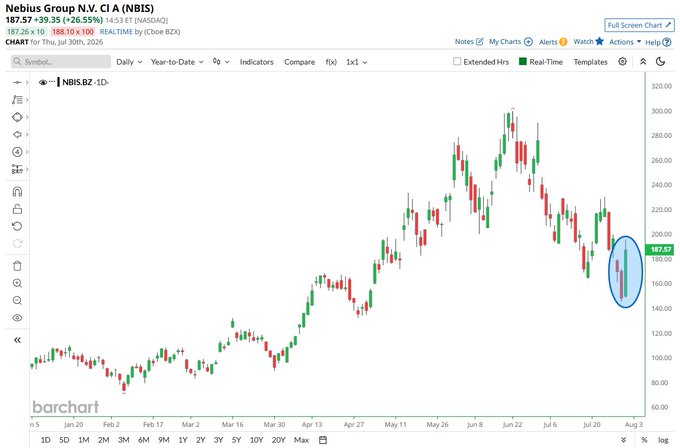Click the Full Screen Chart button
The image size is (680, 448).
pyautogui.click(x=639, y=25)
